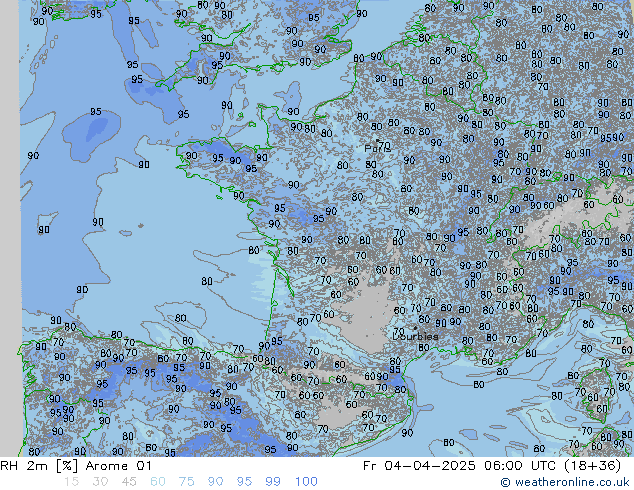Select the legend value 100
The height and width of the screenshot is (490, 634).
point(306,482)
